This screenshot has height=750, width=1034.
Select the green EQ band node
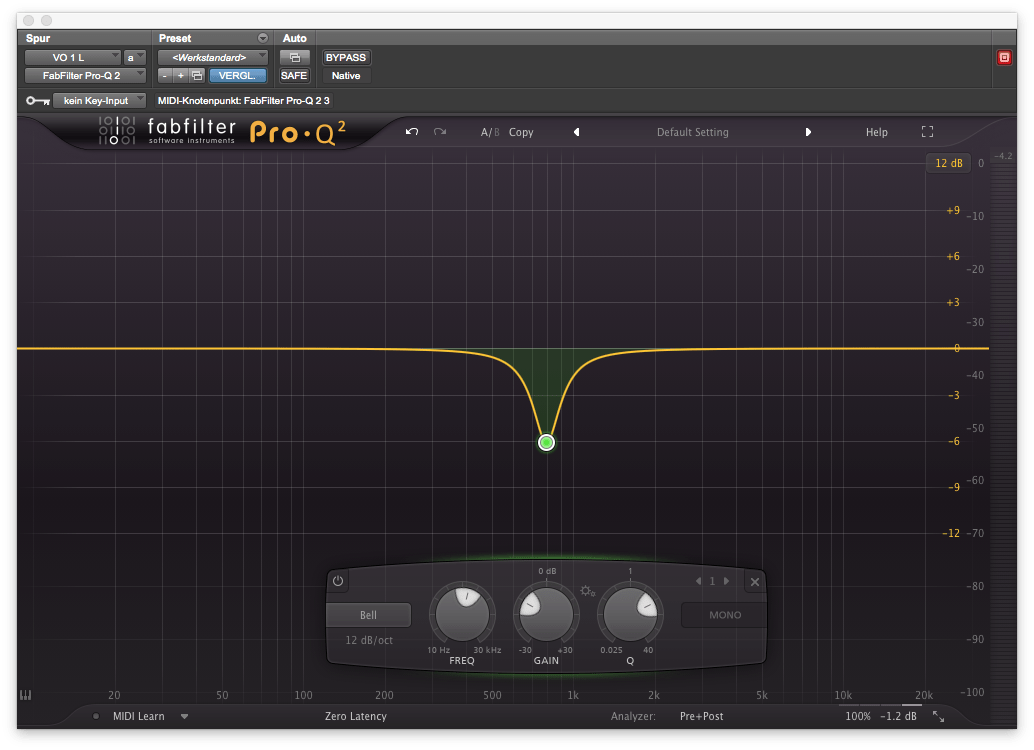pyautogui.click(x=546, y=443)
